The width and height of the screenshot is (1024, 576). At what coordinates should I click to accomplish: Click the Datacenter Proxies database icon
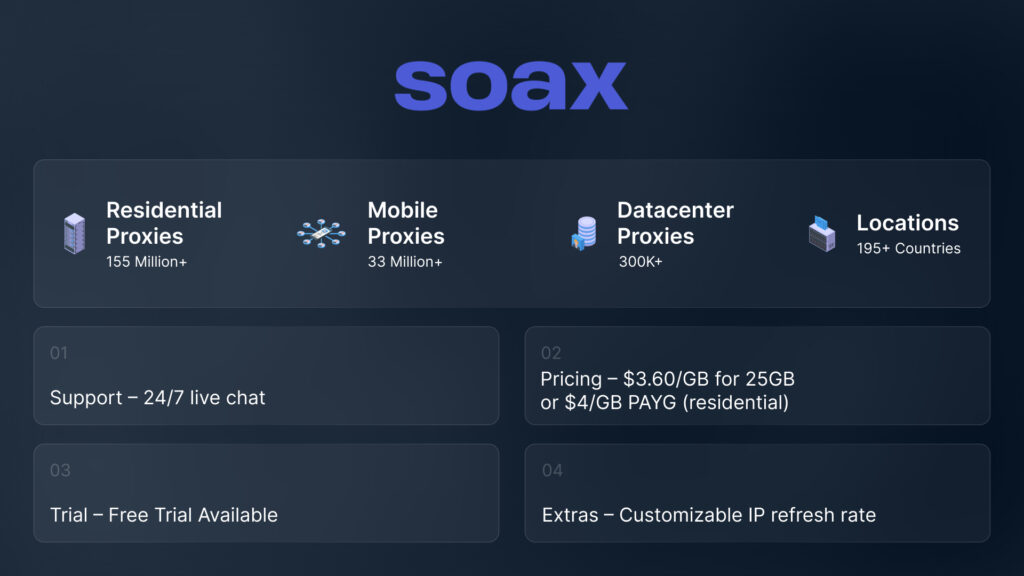[x=583, y=234]
